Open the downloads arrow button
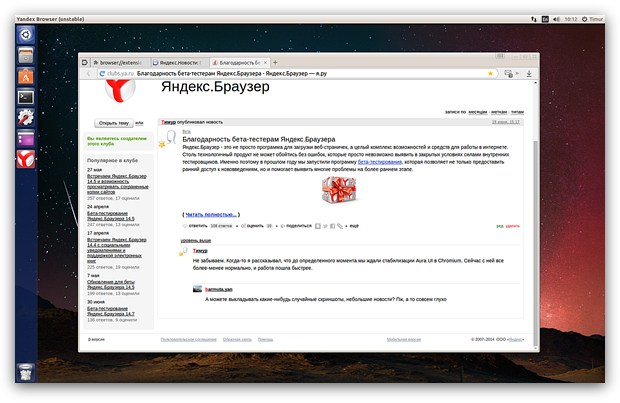The width and height of the screenshot is (620, 403). pos(529,74)
